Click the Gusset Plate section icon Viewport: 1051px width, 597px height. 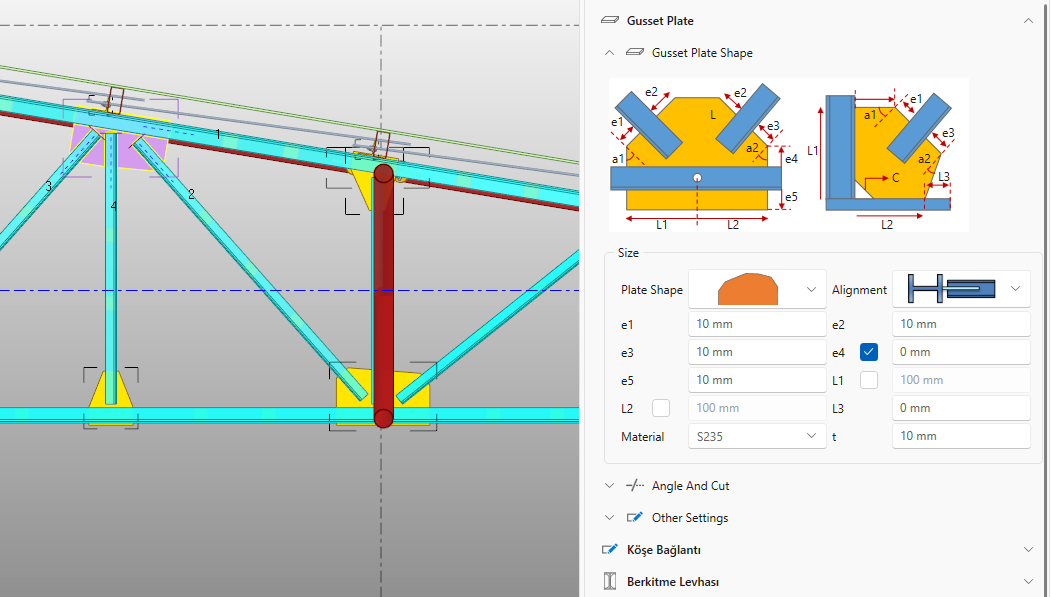coord(610,20)
